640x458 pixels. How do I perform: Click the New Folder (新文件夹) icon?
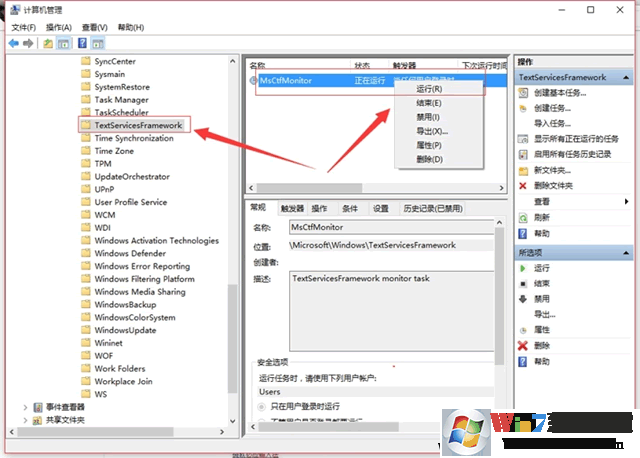523,171
